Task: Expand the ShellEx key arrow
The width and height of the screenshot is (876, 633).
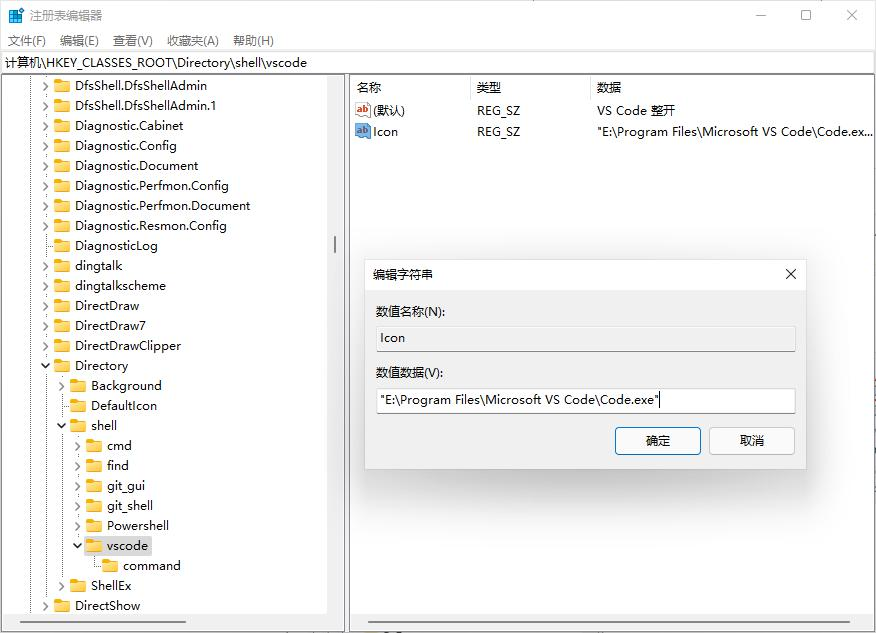Action: pos(61,586)
